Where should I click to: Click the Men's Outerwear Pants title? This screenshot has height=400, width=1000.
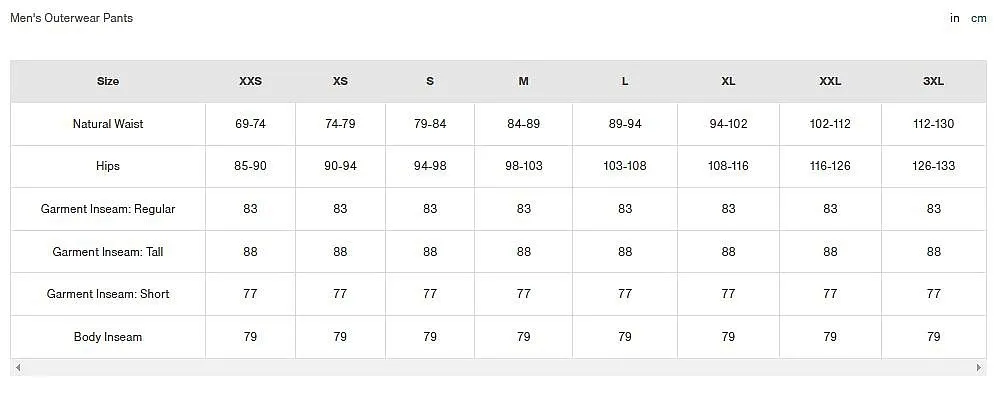point(71,18)
